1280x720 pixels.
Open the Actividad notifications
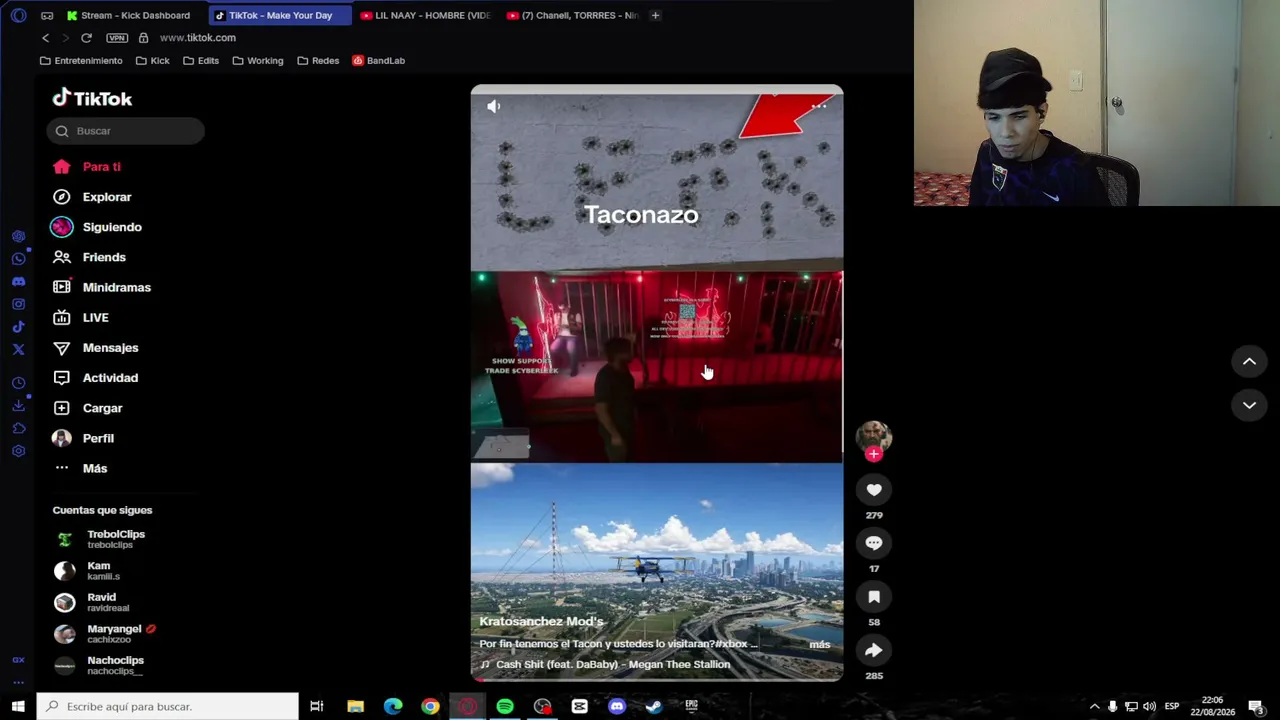point(96,378)
